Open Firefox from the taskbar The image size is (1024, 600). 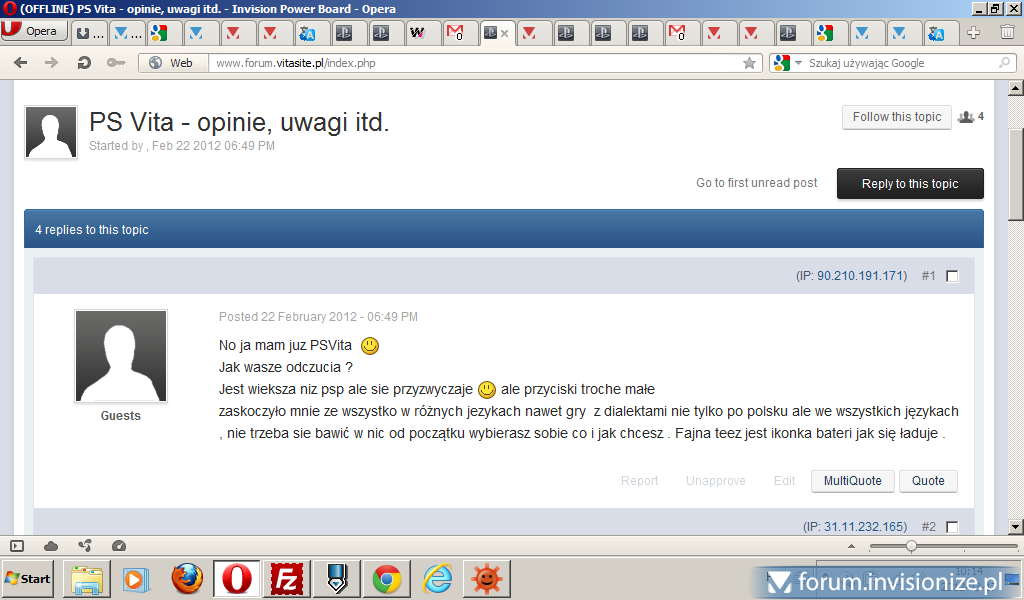[187, 579]
